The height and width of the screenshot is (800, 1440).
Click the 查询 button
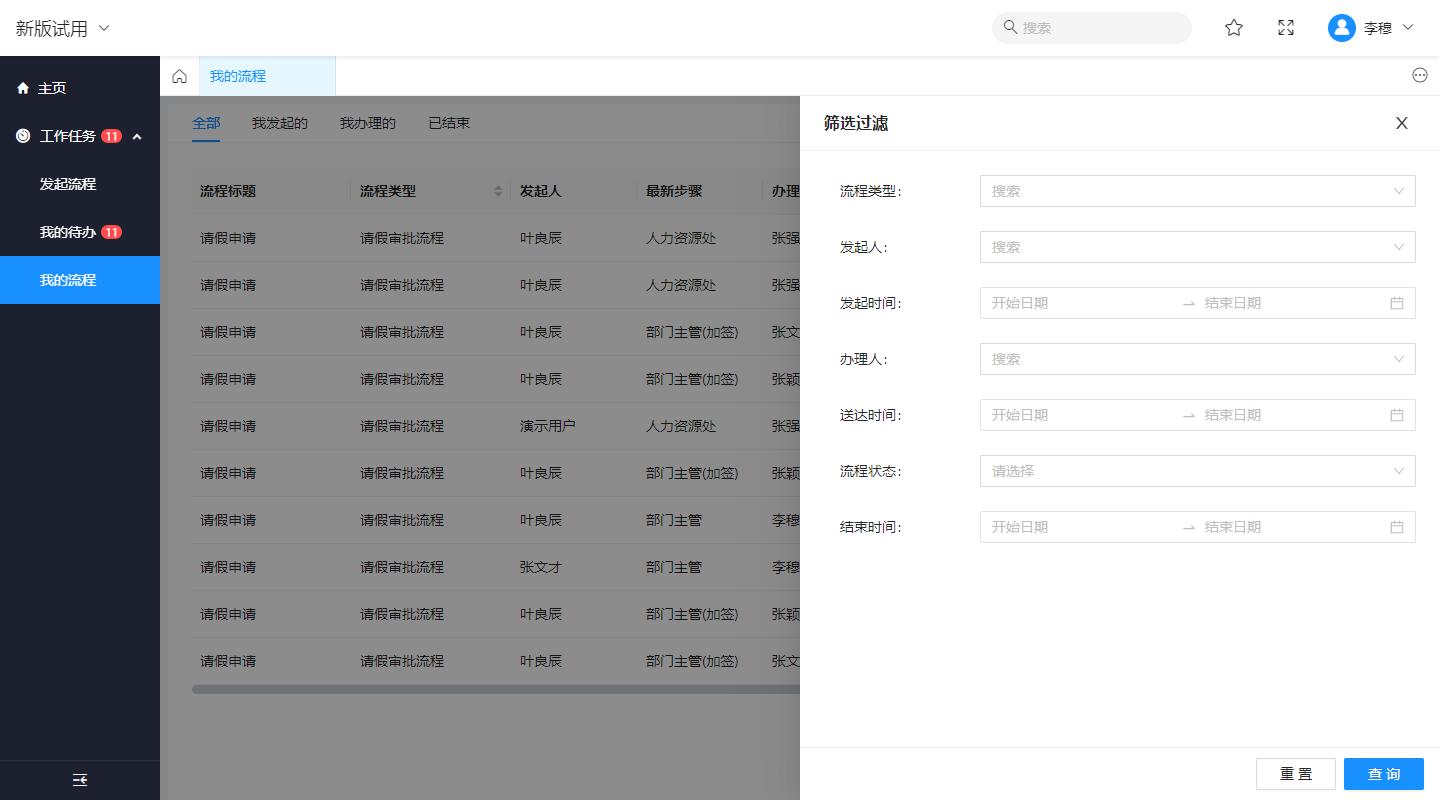1383,774
